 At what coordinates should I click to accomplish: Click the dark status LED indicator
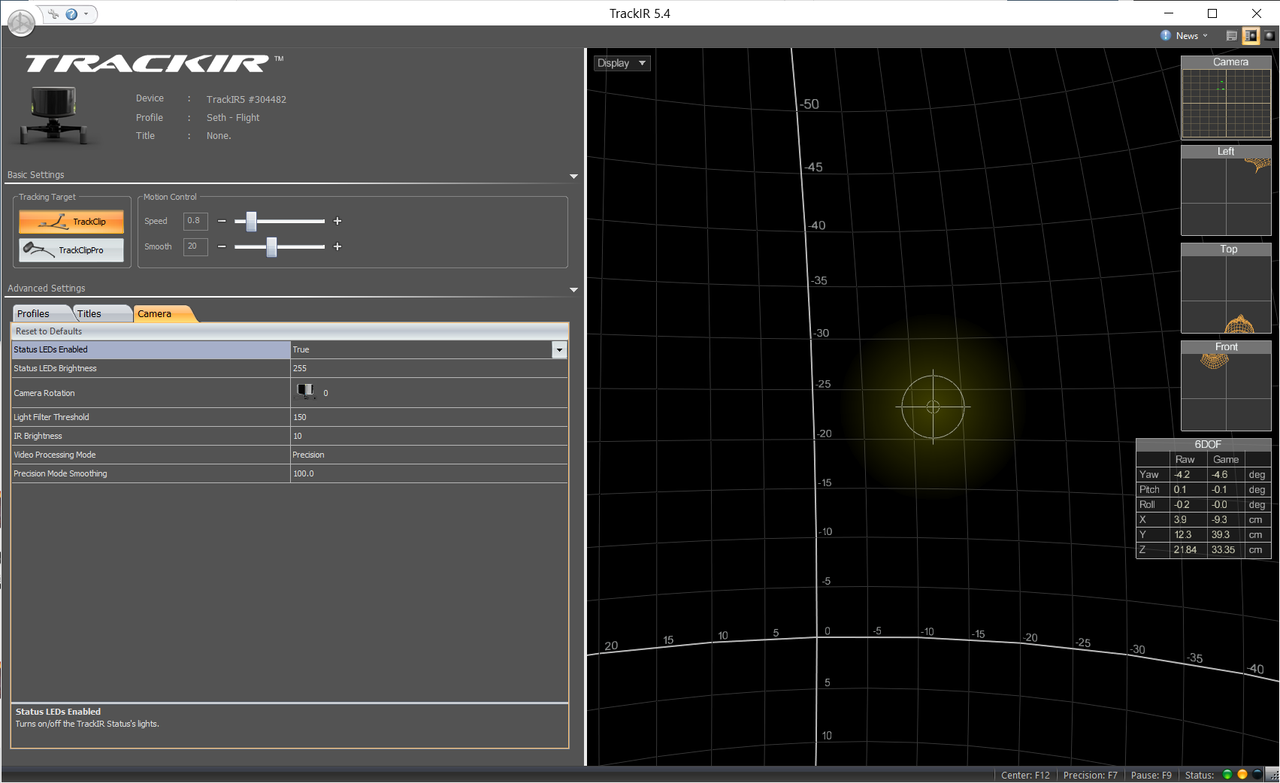click(x=1257, y=775)
